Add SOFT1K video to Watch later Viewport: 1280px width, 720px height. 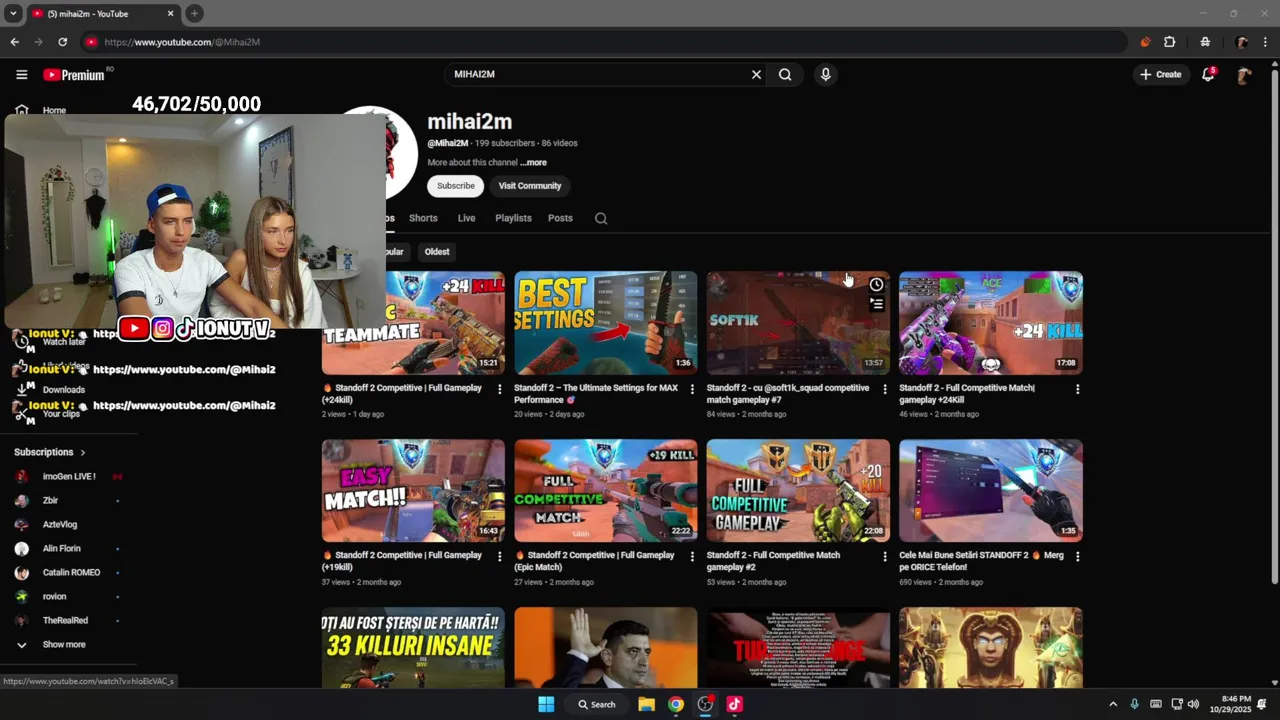click(876, 284)
